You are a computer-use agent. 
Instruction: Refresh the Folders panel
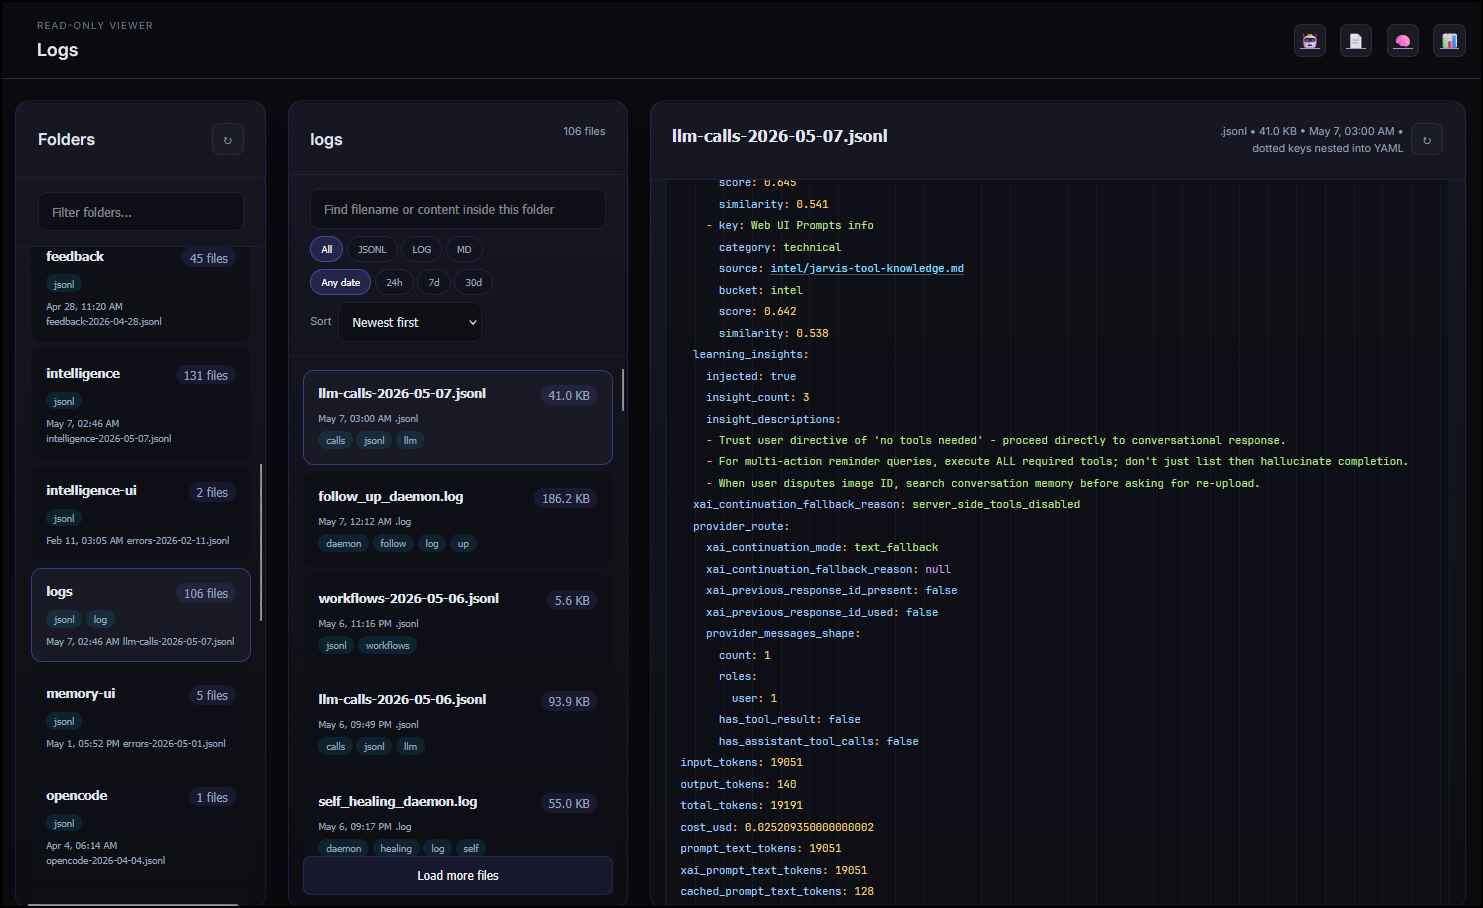tap(228, 140)
